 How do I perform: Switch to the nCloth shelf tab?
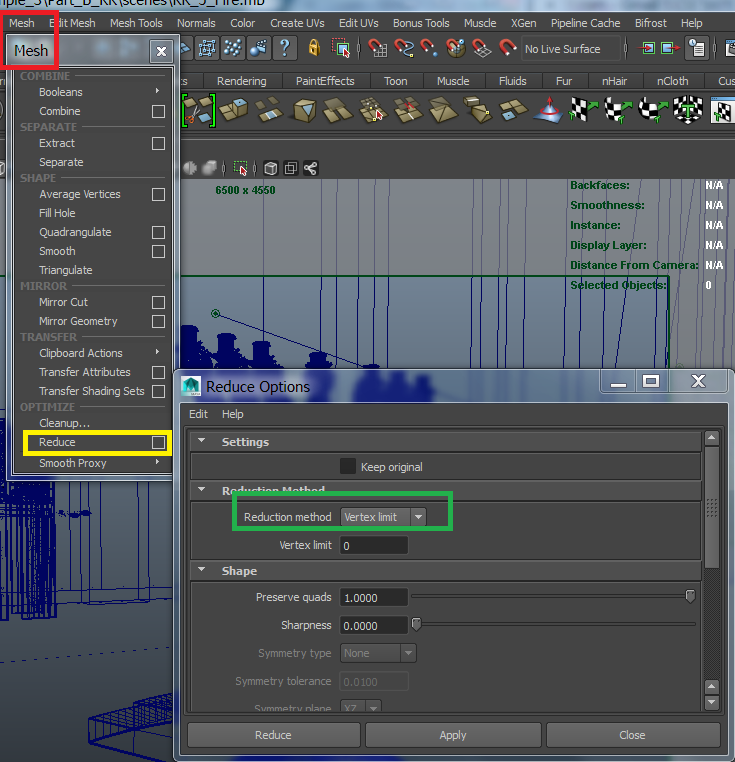pyautogui.click(x=672, y=81)
